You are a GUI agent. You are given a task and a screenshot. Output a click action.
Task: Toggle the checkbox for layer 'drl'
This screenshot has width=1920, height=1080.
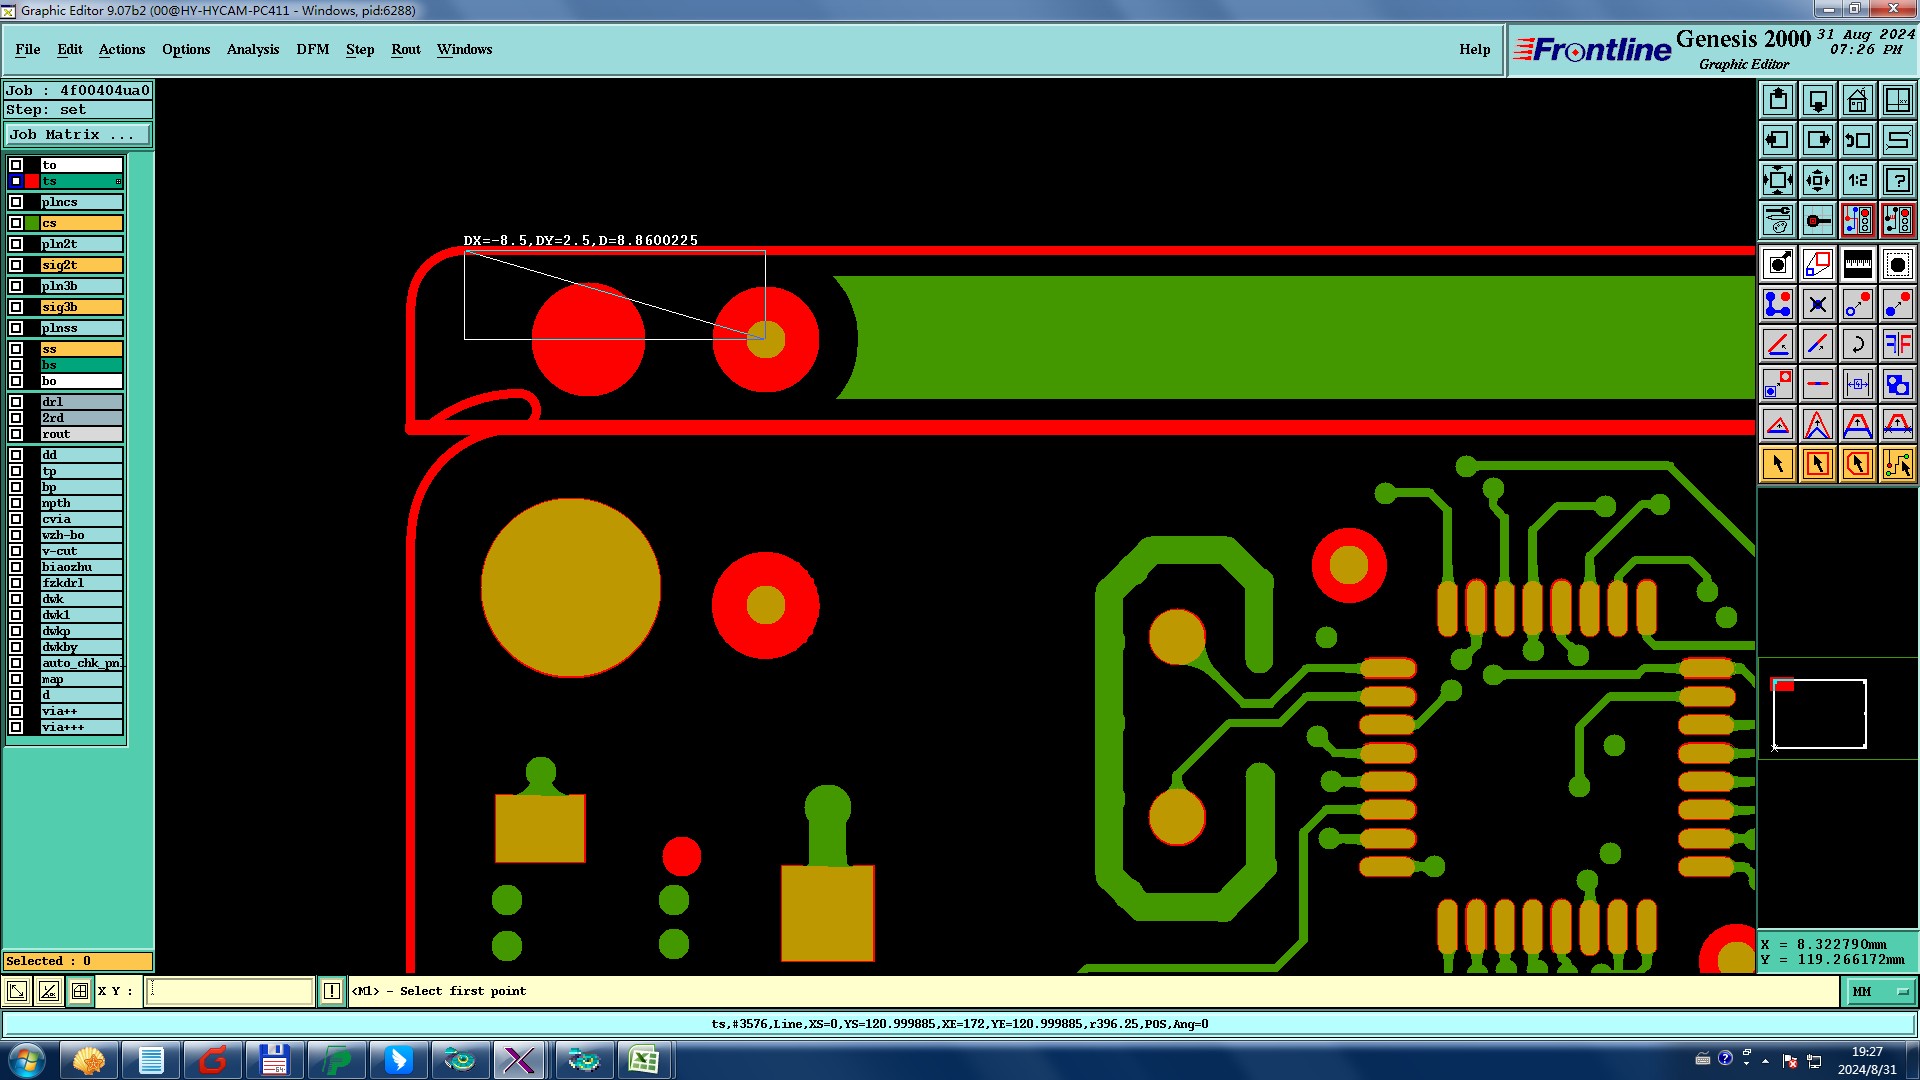point(16,402)
